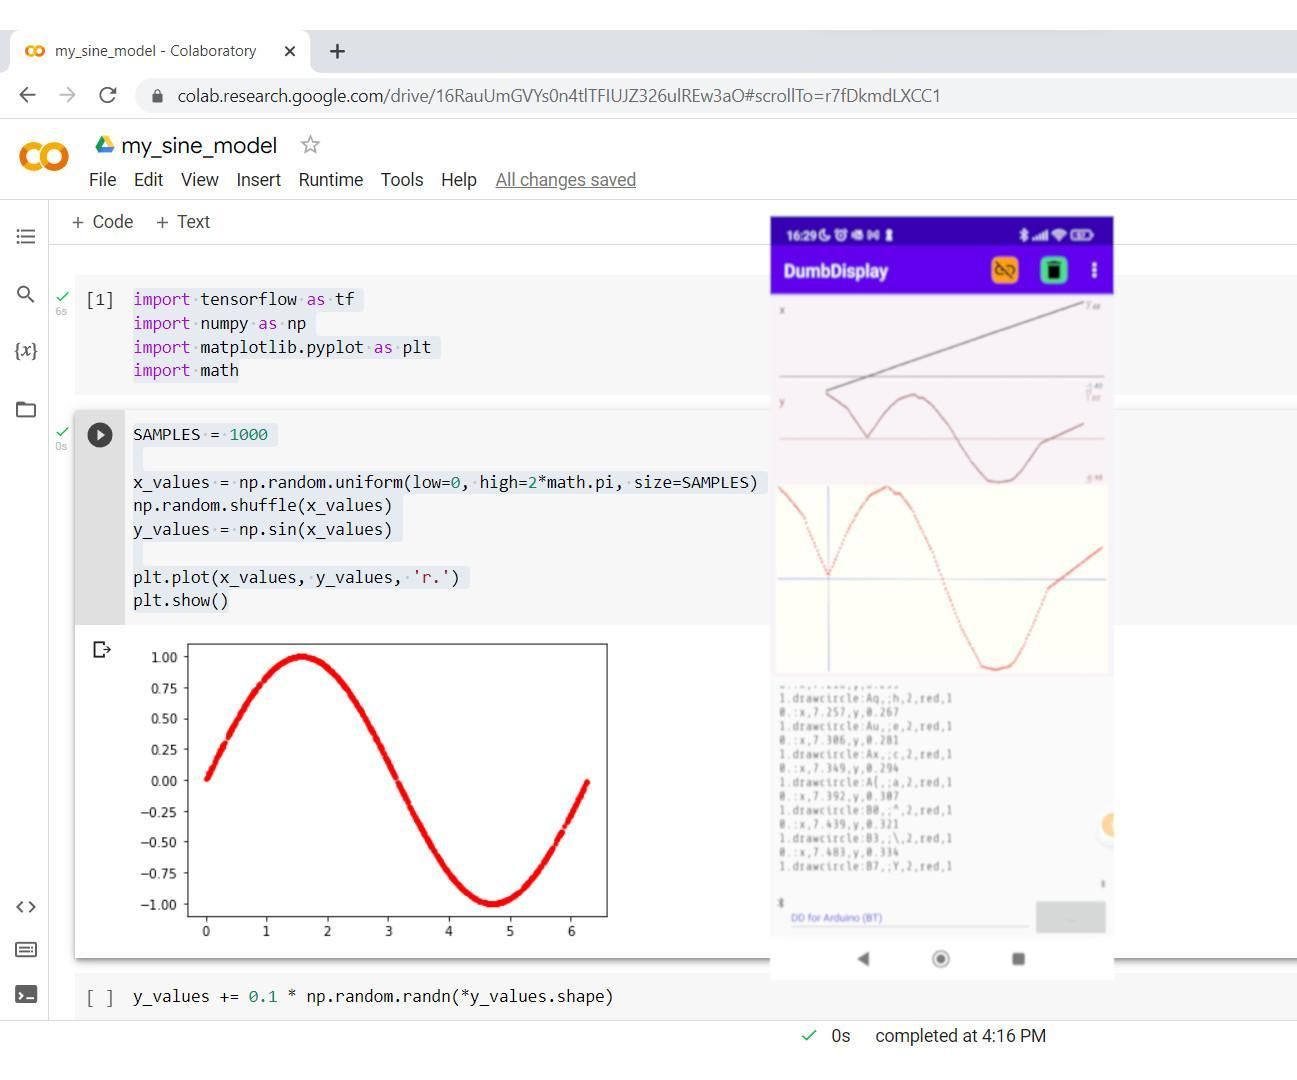The image size is (1297, 1080).
Task: Open the Runtime menu
Action: pyautogui.click(x=330, y=180)
